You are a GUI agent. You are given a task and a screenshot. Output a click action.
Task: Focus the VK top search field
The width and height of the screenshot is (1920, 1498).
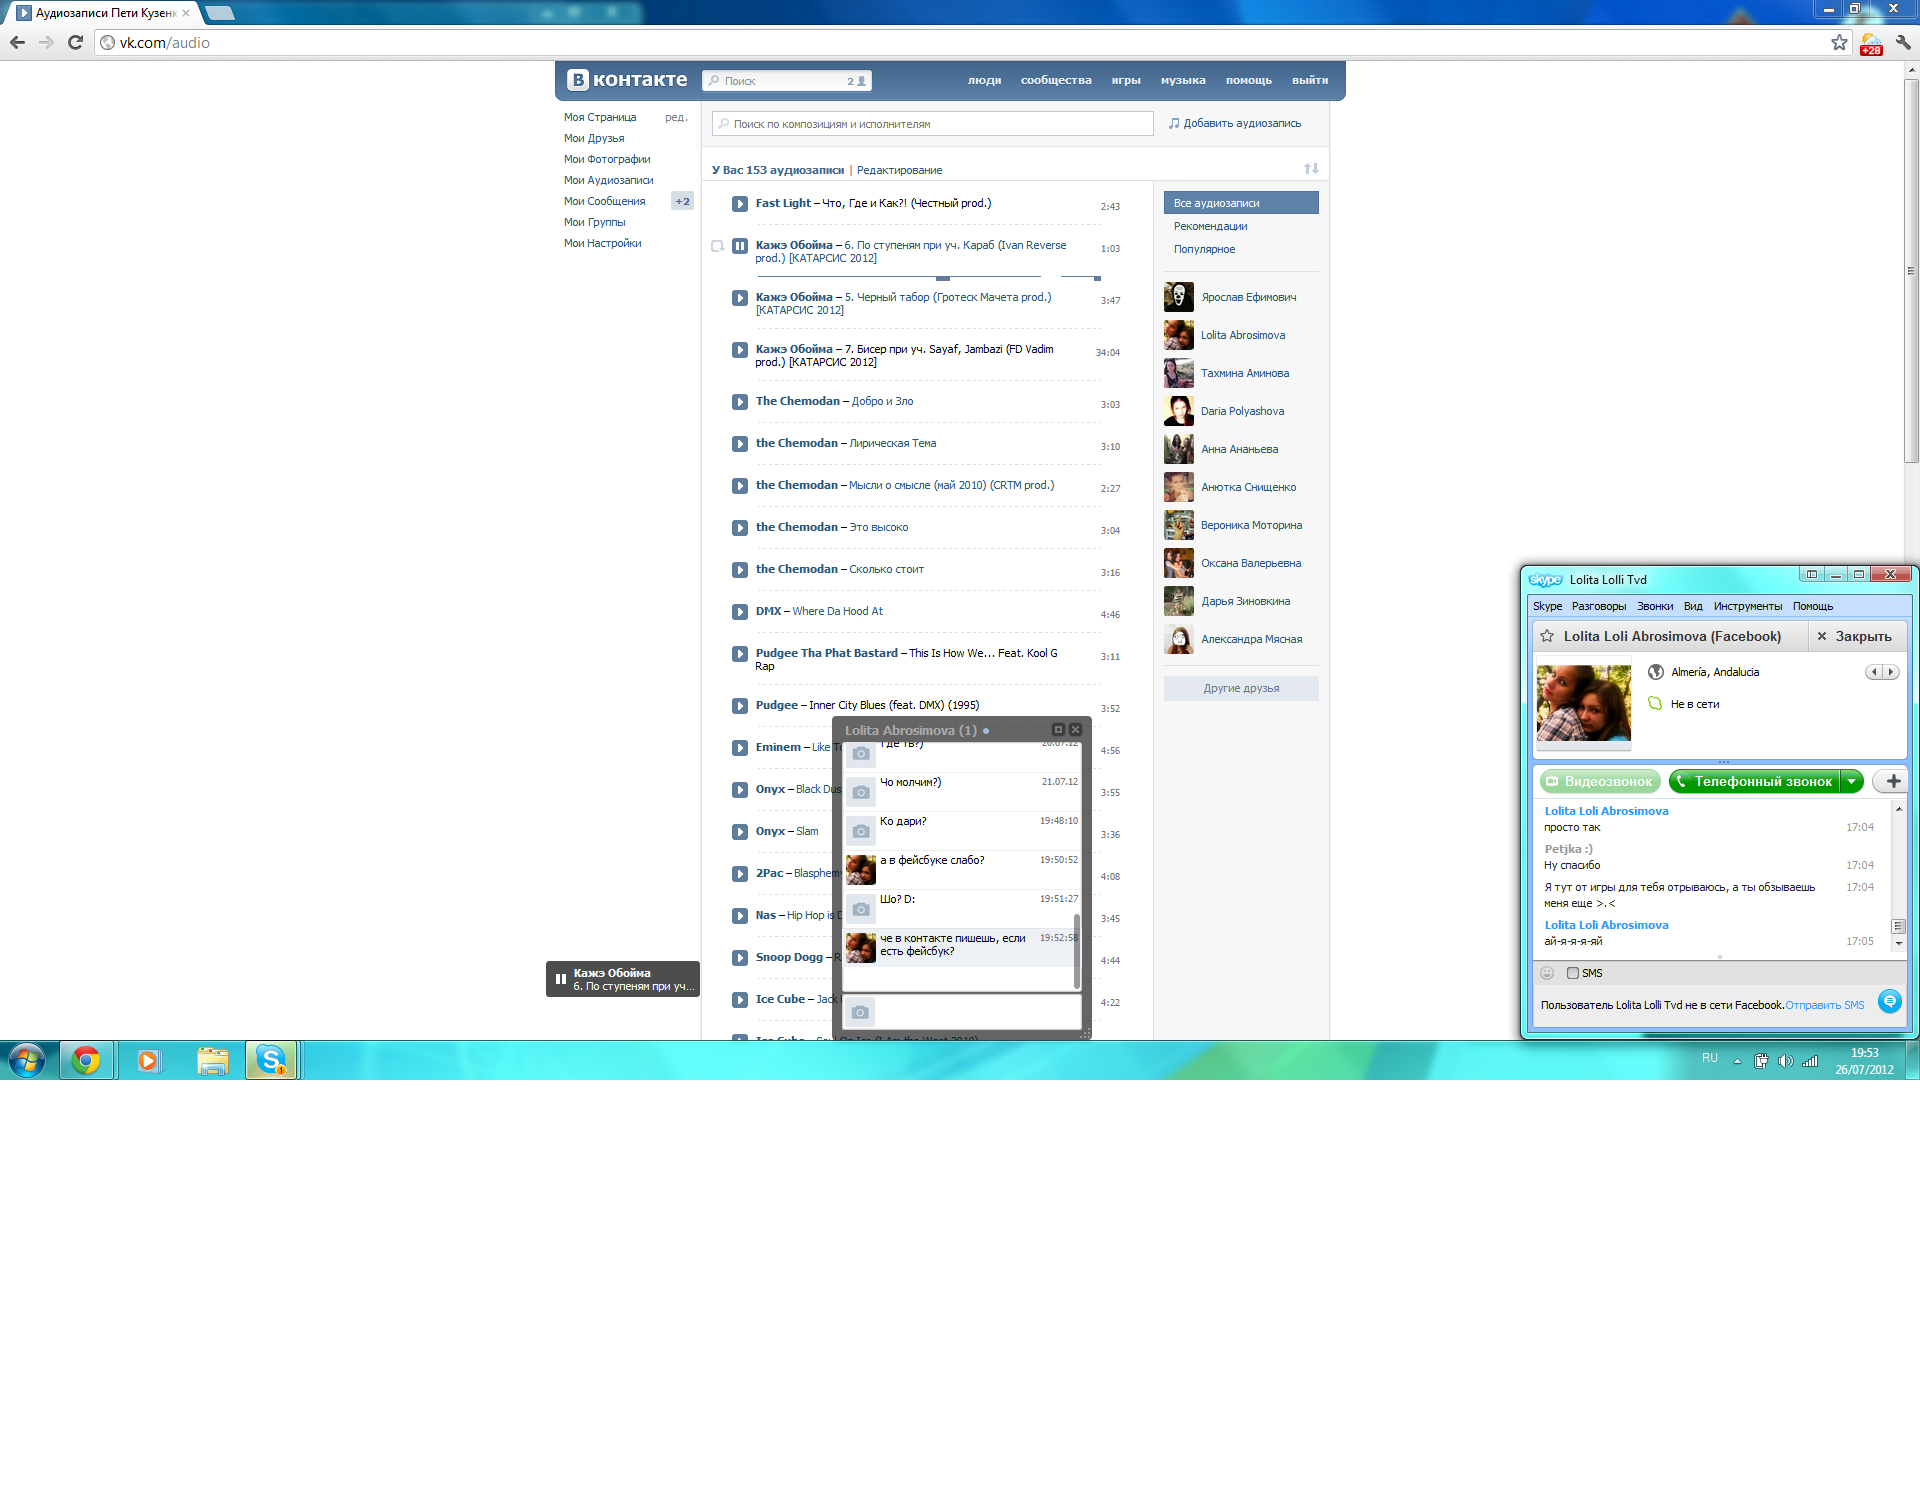click(787, 81)
